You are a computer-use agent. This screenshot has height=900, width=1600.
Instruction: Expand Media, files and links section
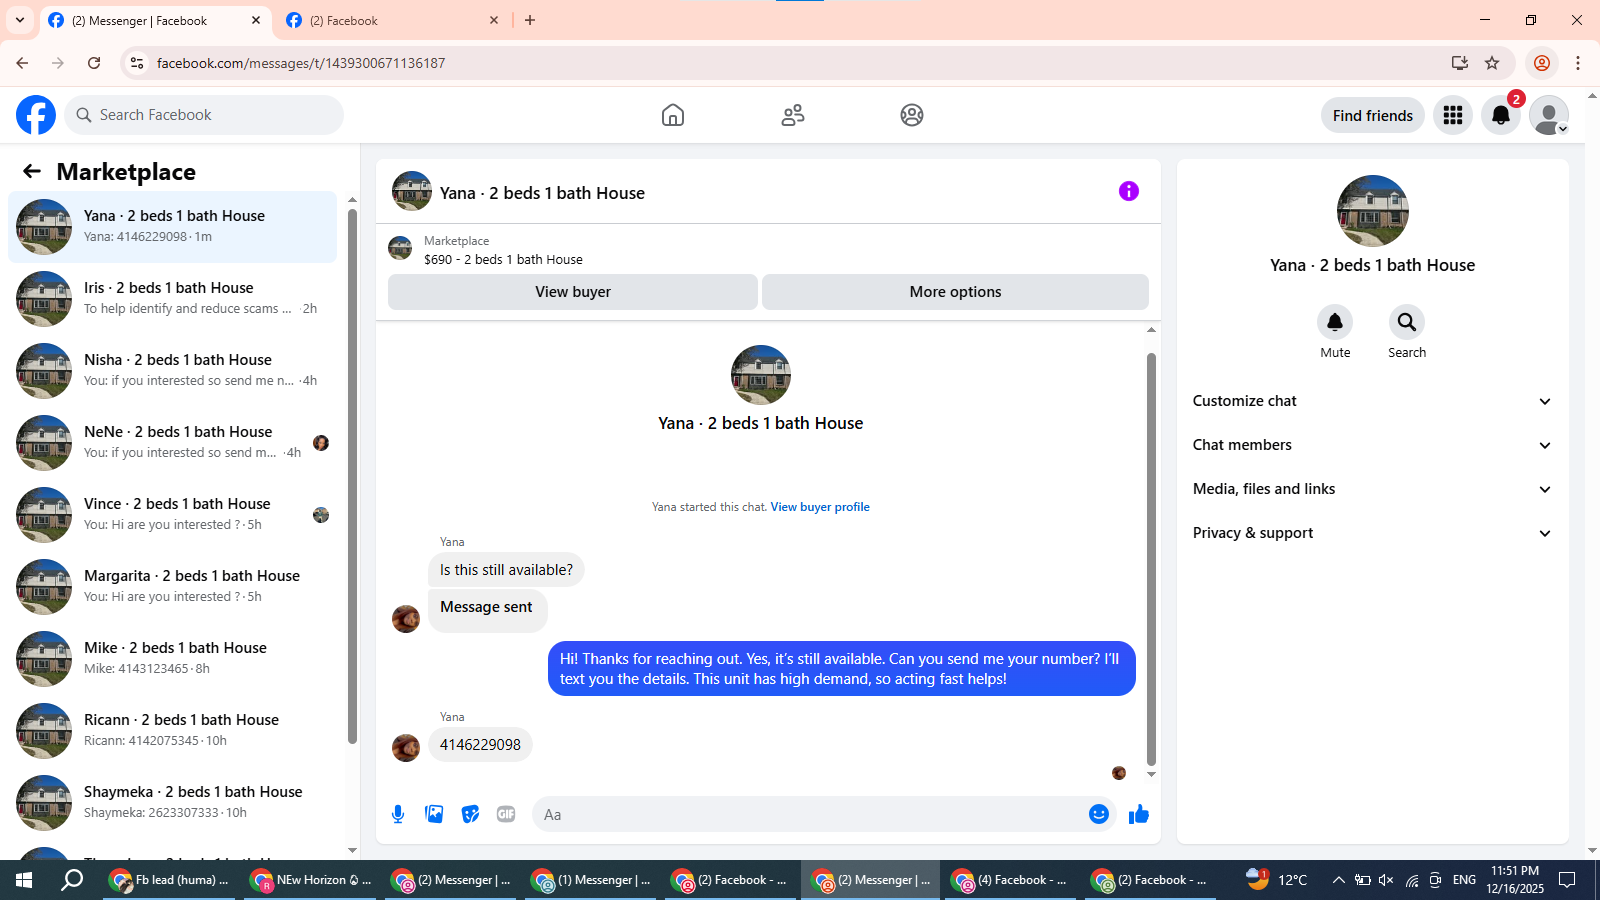[1372, 489]
